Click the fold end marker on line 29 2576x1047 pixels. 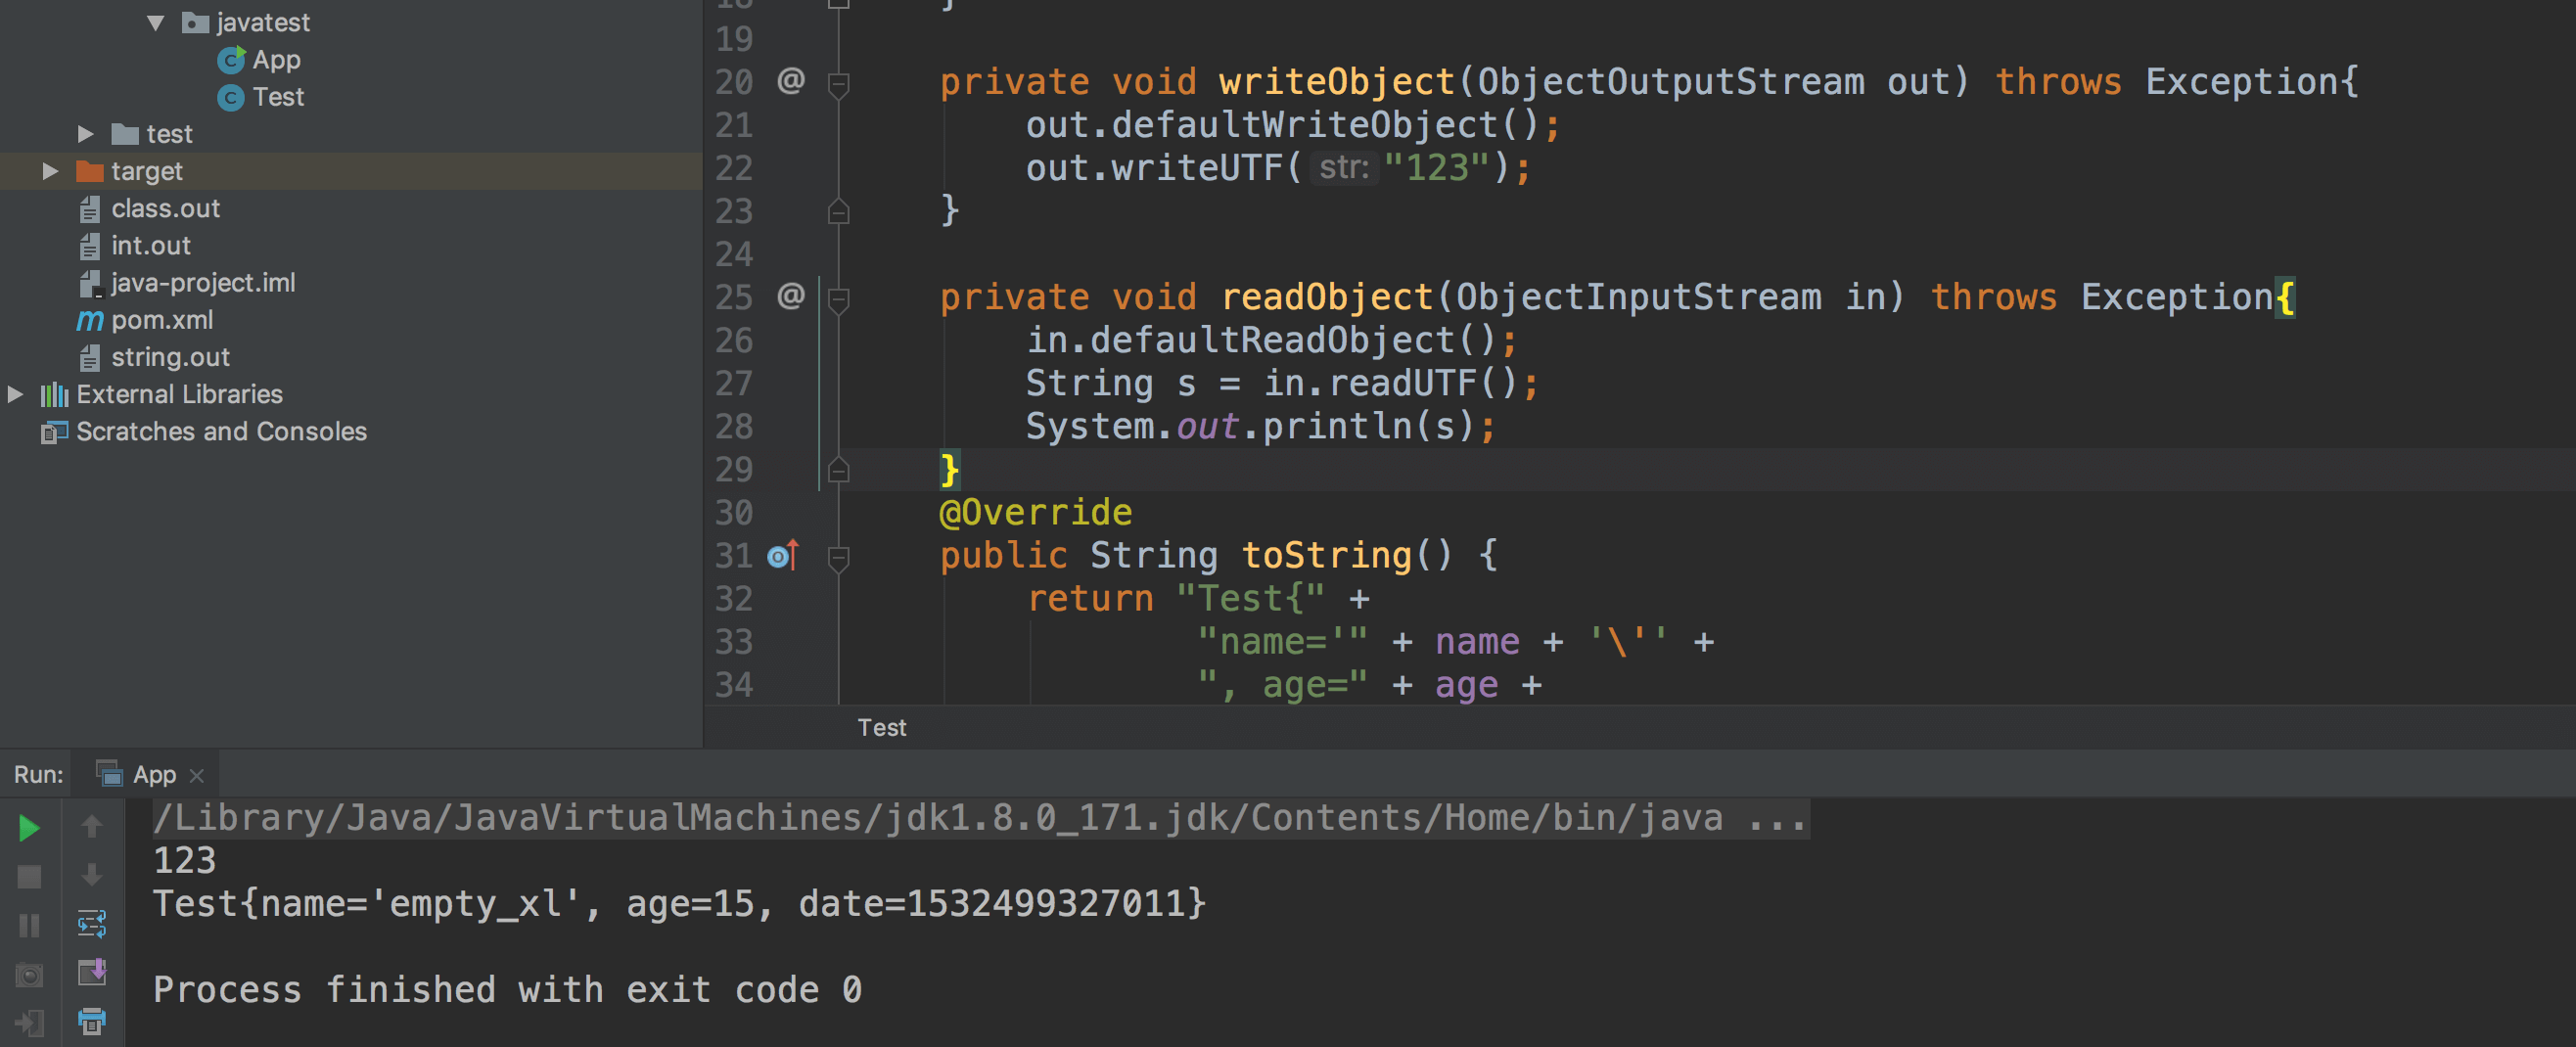tap(839, 469)
